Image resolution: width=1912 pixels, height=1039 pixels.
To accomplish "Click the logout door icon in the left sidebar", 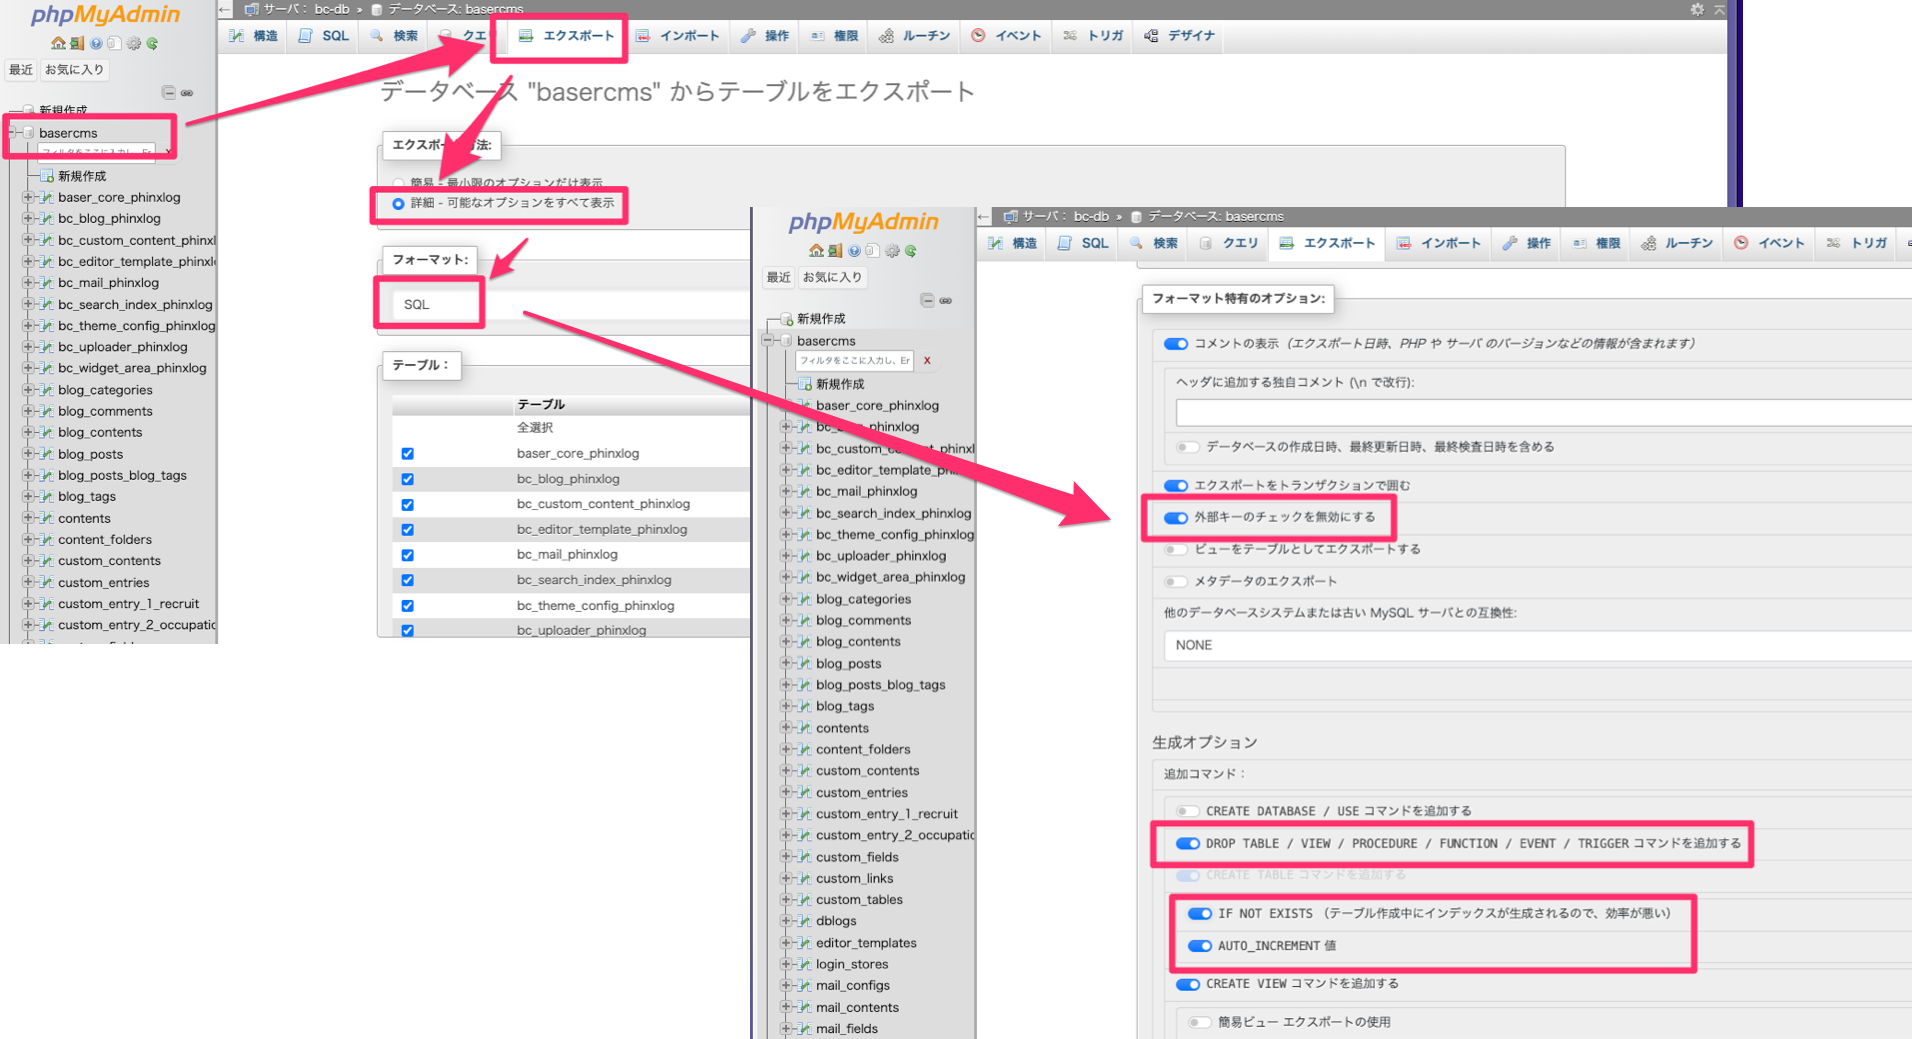I will click(77, 44).
